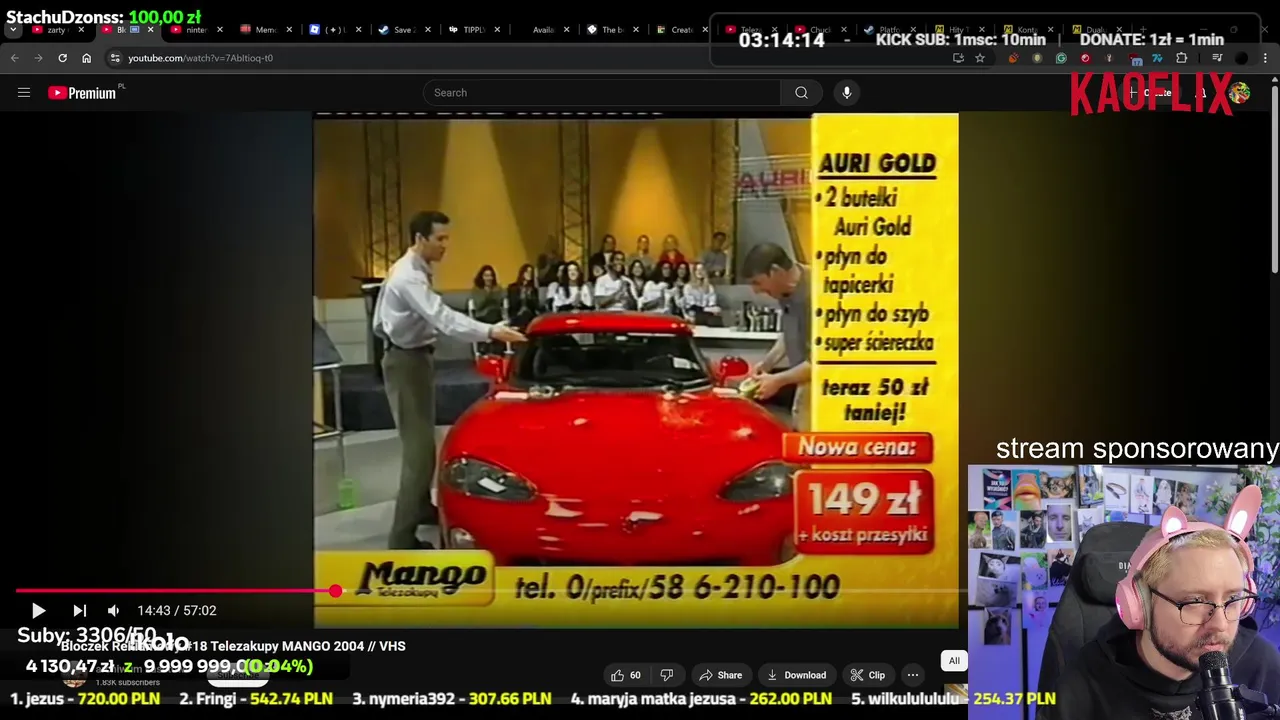Go forward in browser history
The image size is (1280, 720).
click(x=39, y=58)
